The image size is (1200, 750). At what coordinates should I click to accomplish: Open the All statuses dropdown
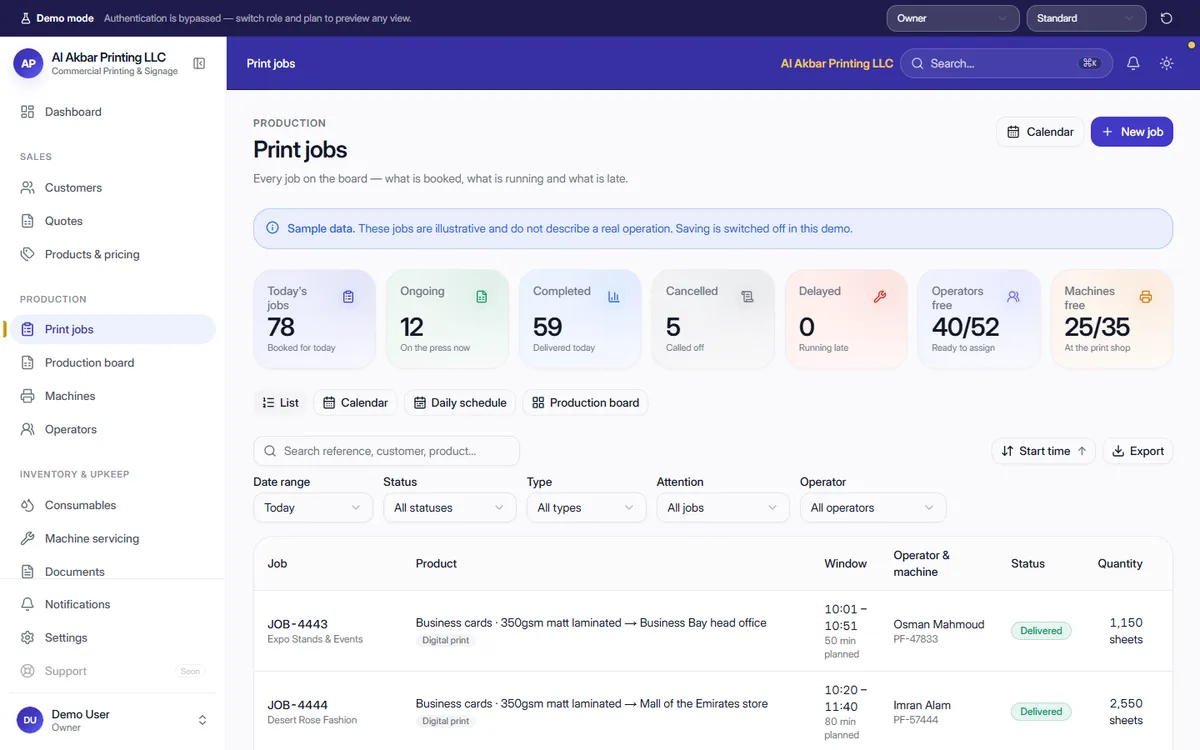pos(449,508)
